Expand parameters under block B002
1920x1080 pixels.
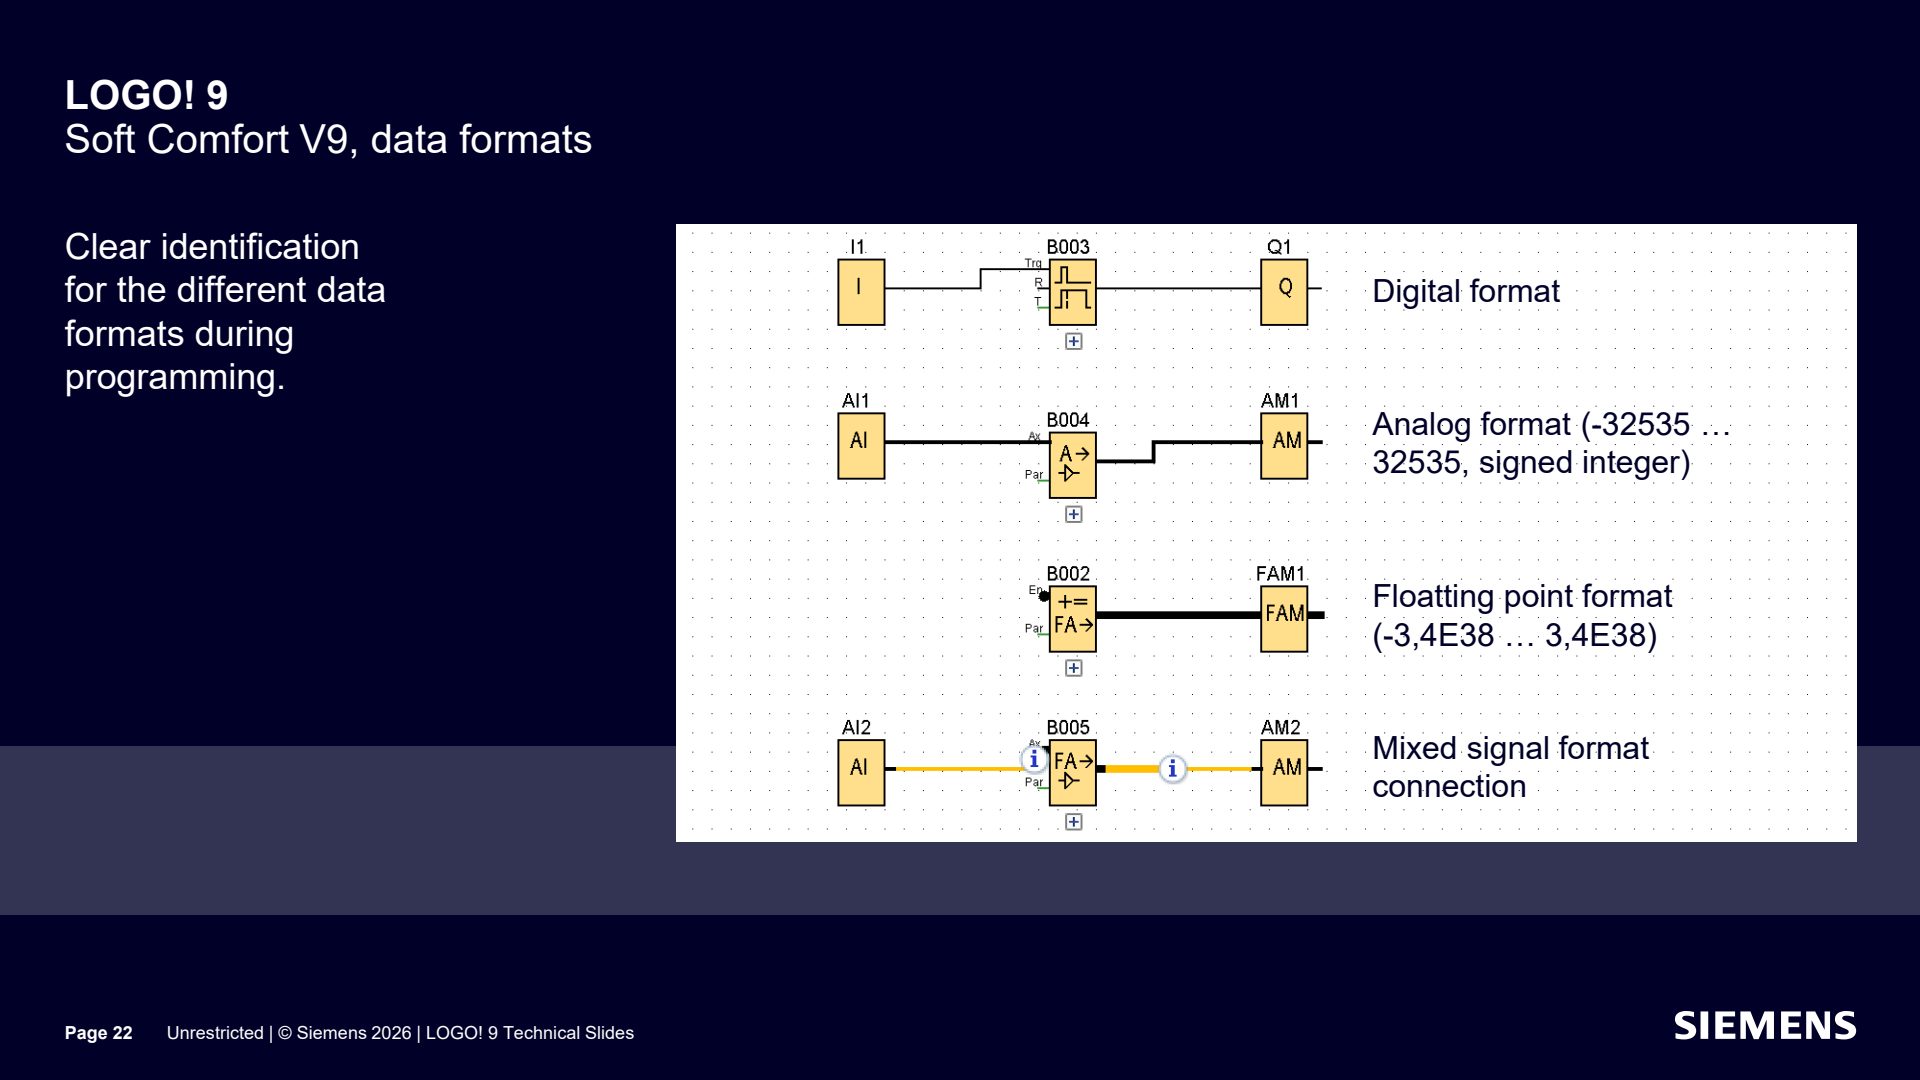pos(1073,668)
